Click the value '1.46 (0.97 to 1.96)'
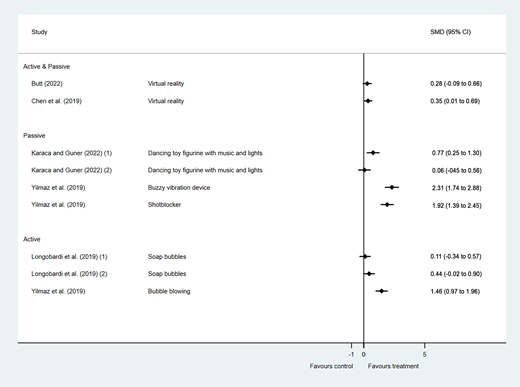520x387 pixels. pos(455,291)
